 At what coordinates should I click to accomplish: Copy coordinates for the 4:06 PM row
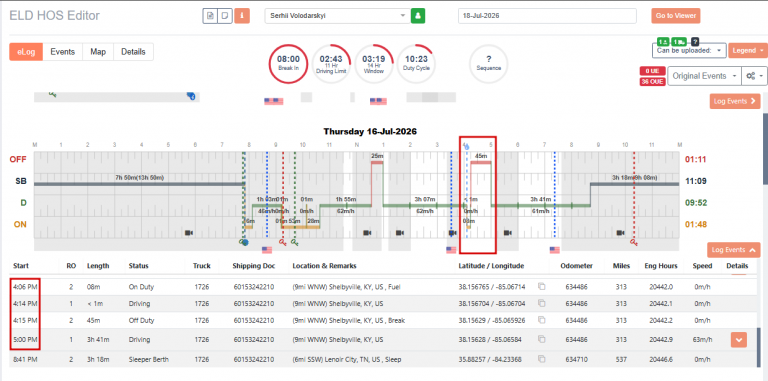click(541, 287)
